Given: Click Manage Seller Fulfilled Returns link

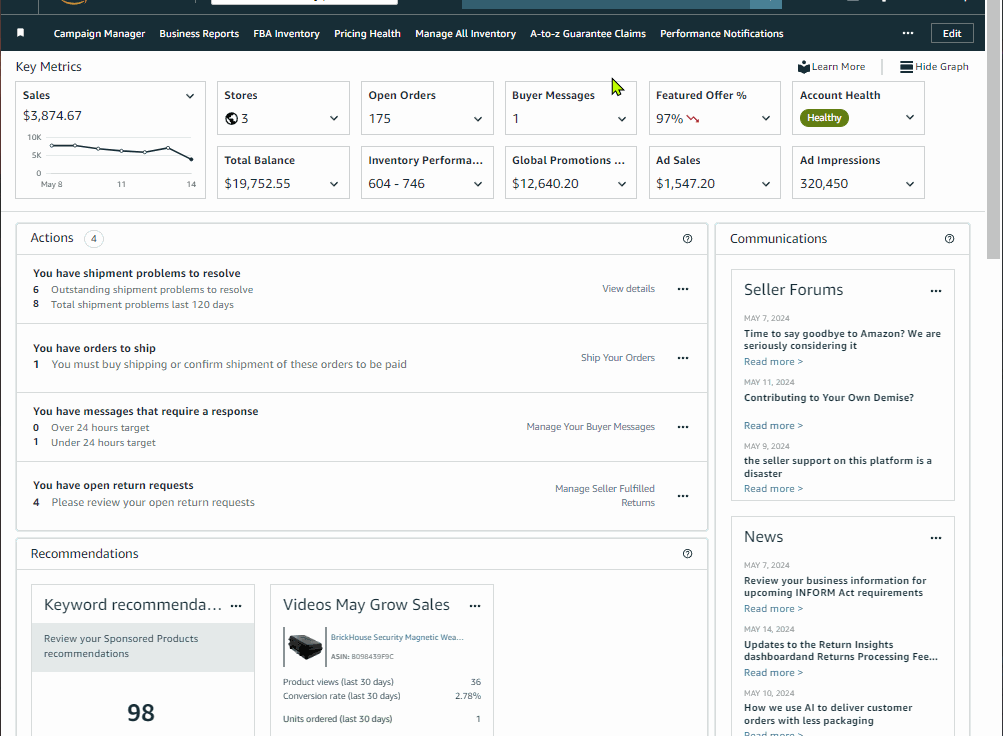Looking at the screenshot, I should (x=605, y=496).
